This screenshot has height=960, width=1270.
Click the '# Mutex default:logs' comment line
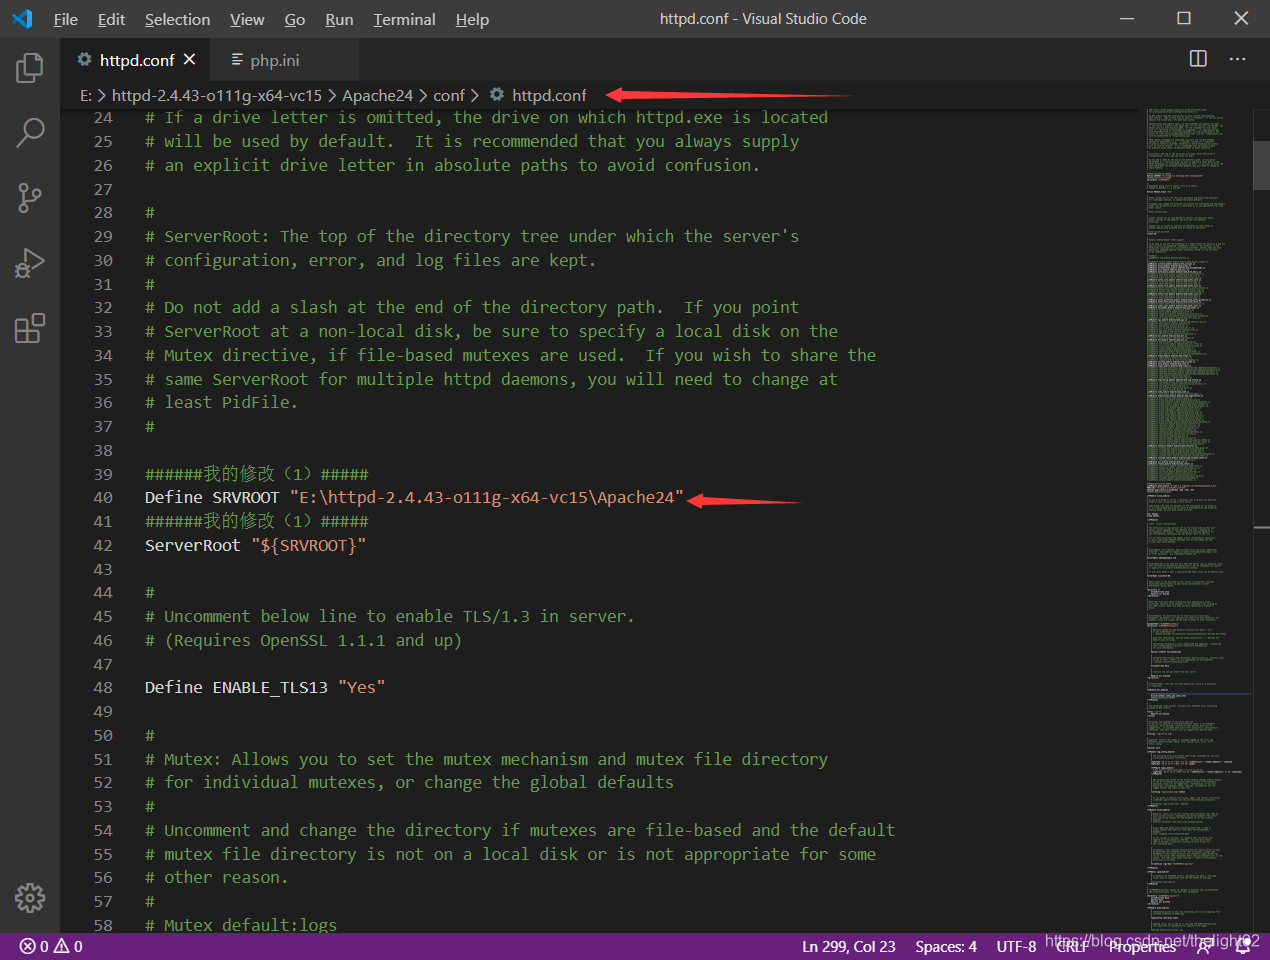241,925
